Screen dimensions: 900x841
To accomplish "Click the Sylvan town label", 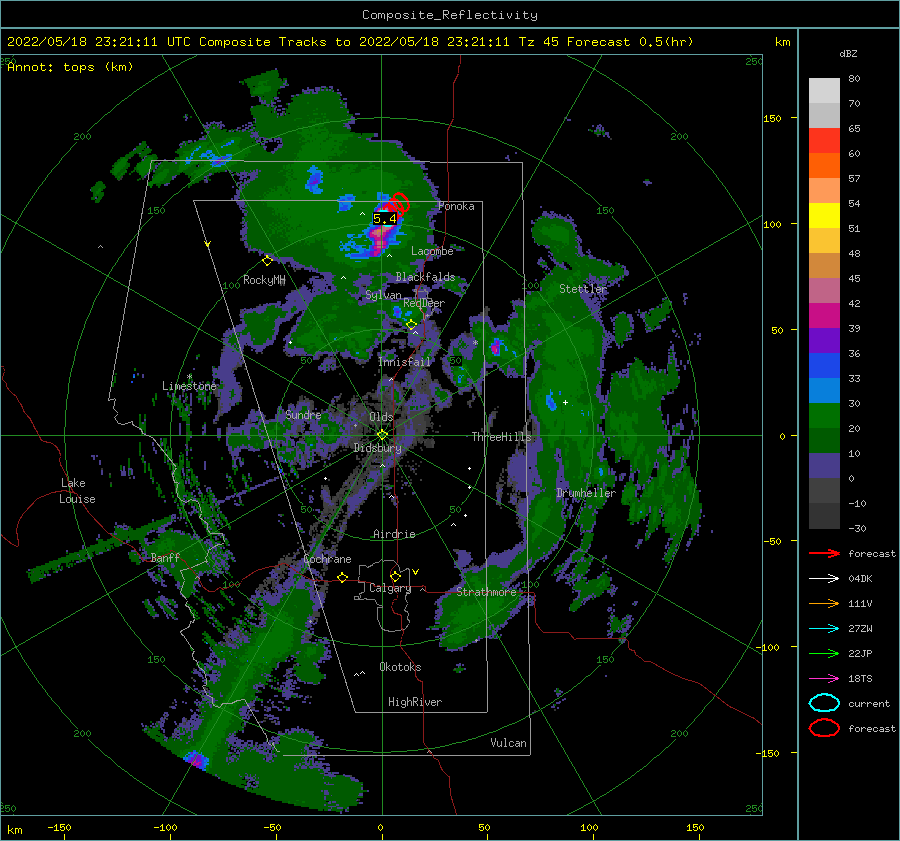I will tap(383, 295).
